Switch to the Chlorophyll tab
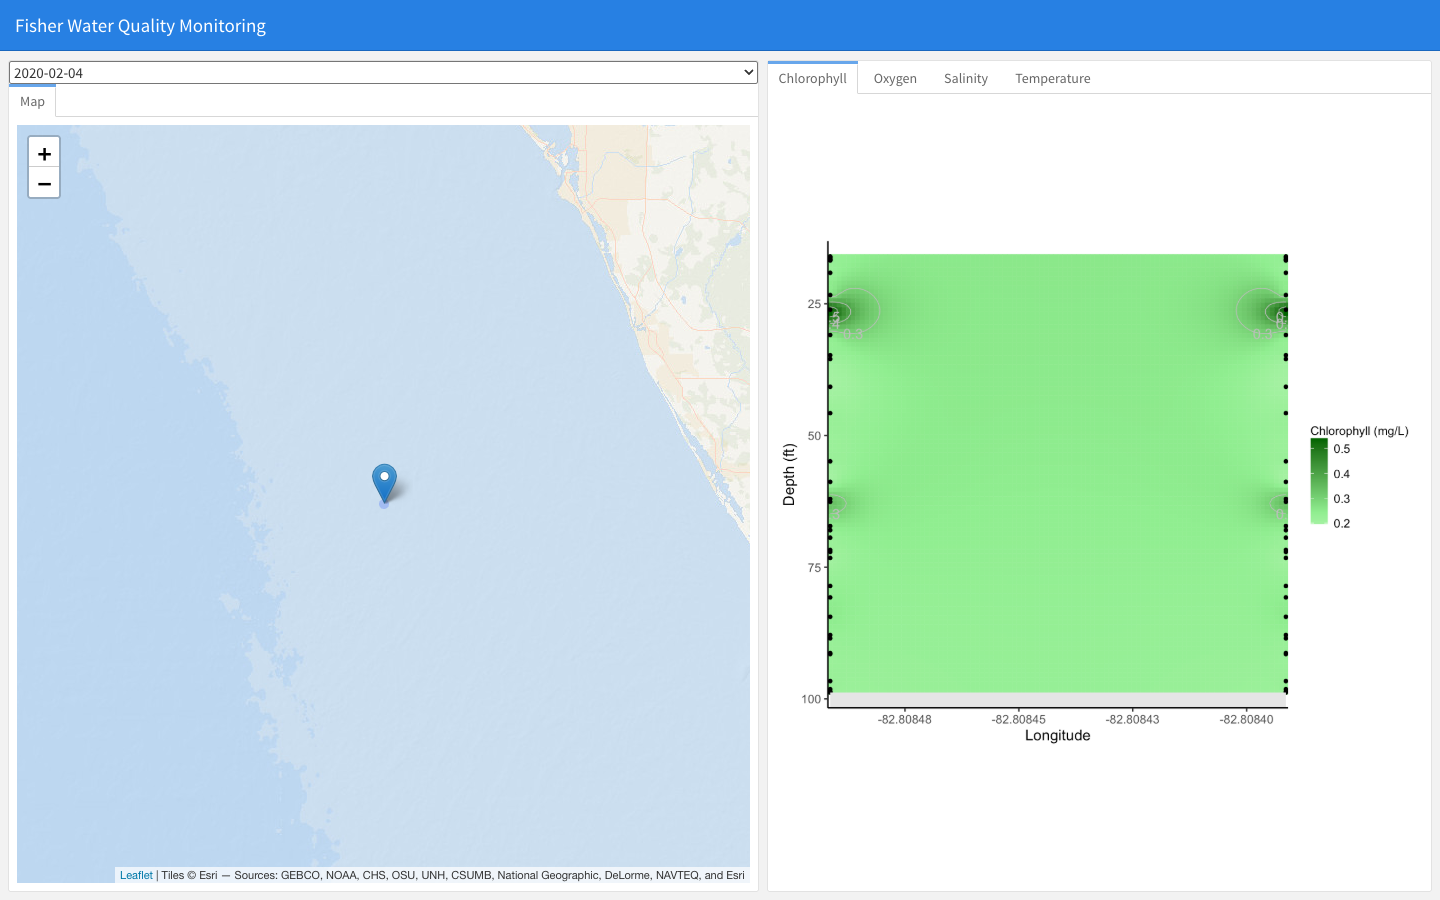The image size is (1440, 900). [812, 78]
